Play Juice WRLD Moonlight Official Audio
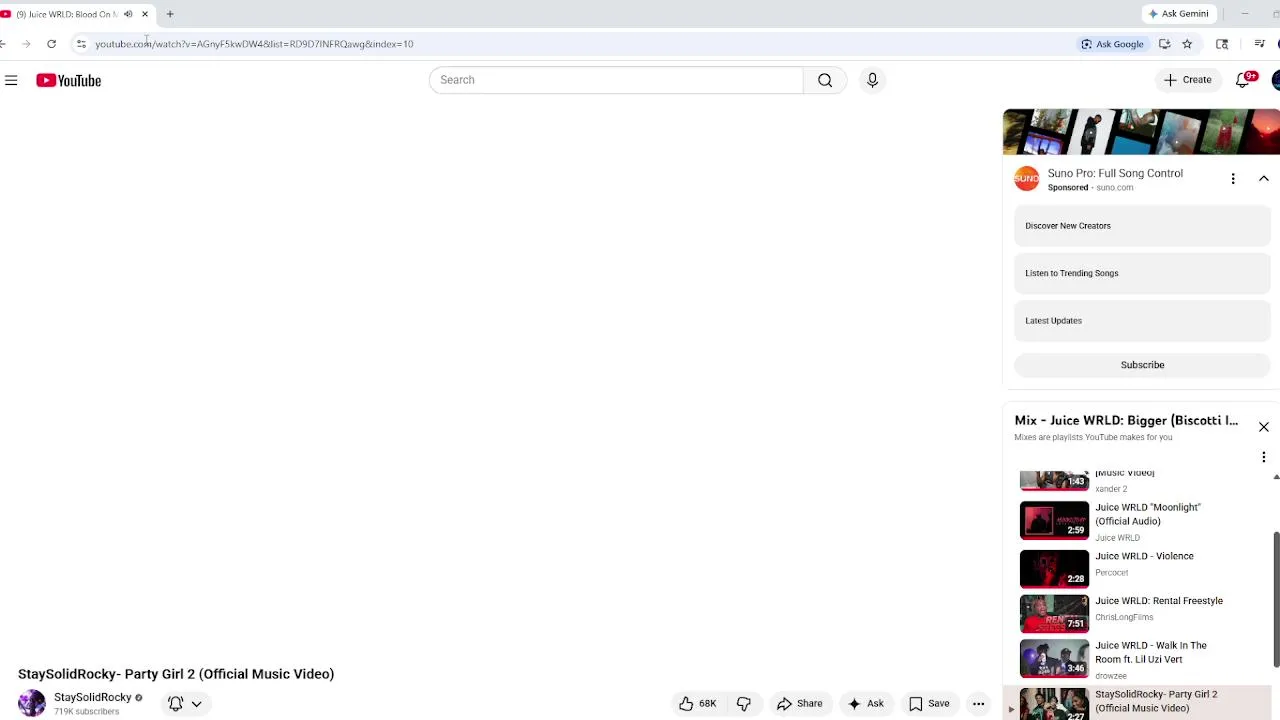Image resolution: width=1280 pixels, height=720 pixels. tap(1148, 514)
